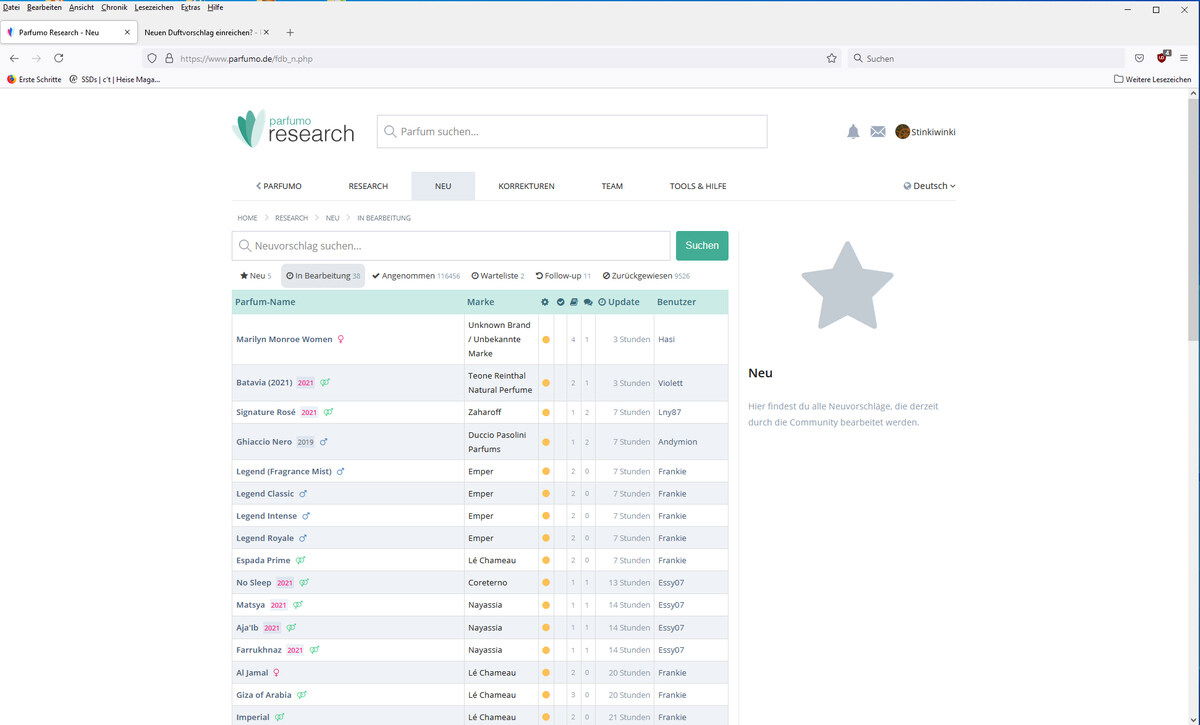Click the comments column header icon

click(588, 302)
